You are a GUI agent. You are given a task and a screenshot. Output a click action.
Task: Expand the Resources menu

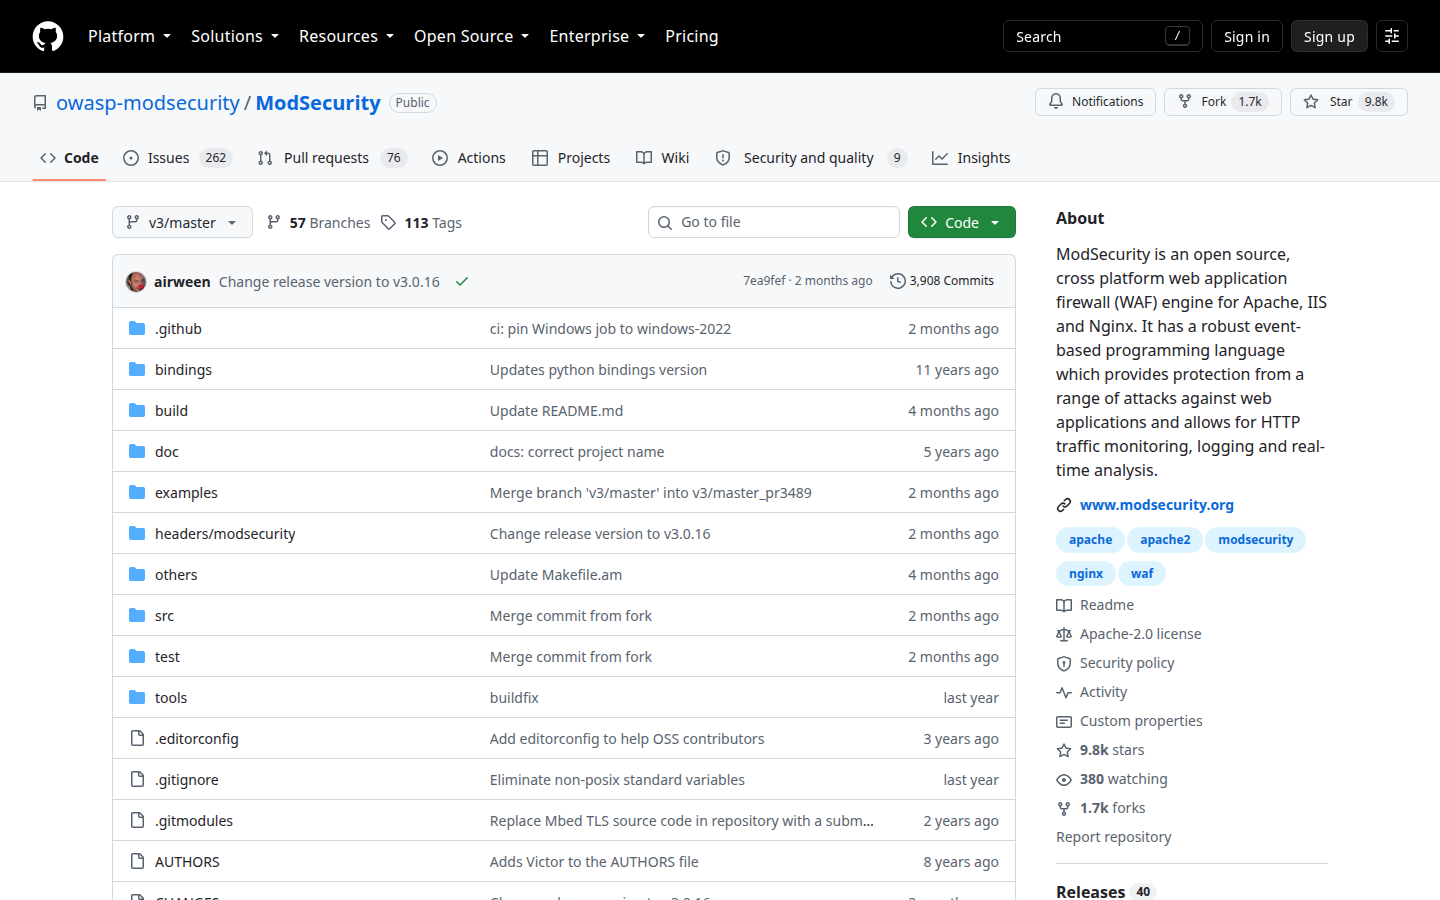(346, 36)
